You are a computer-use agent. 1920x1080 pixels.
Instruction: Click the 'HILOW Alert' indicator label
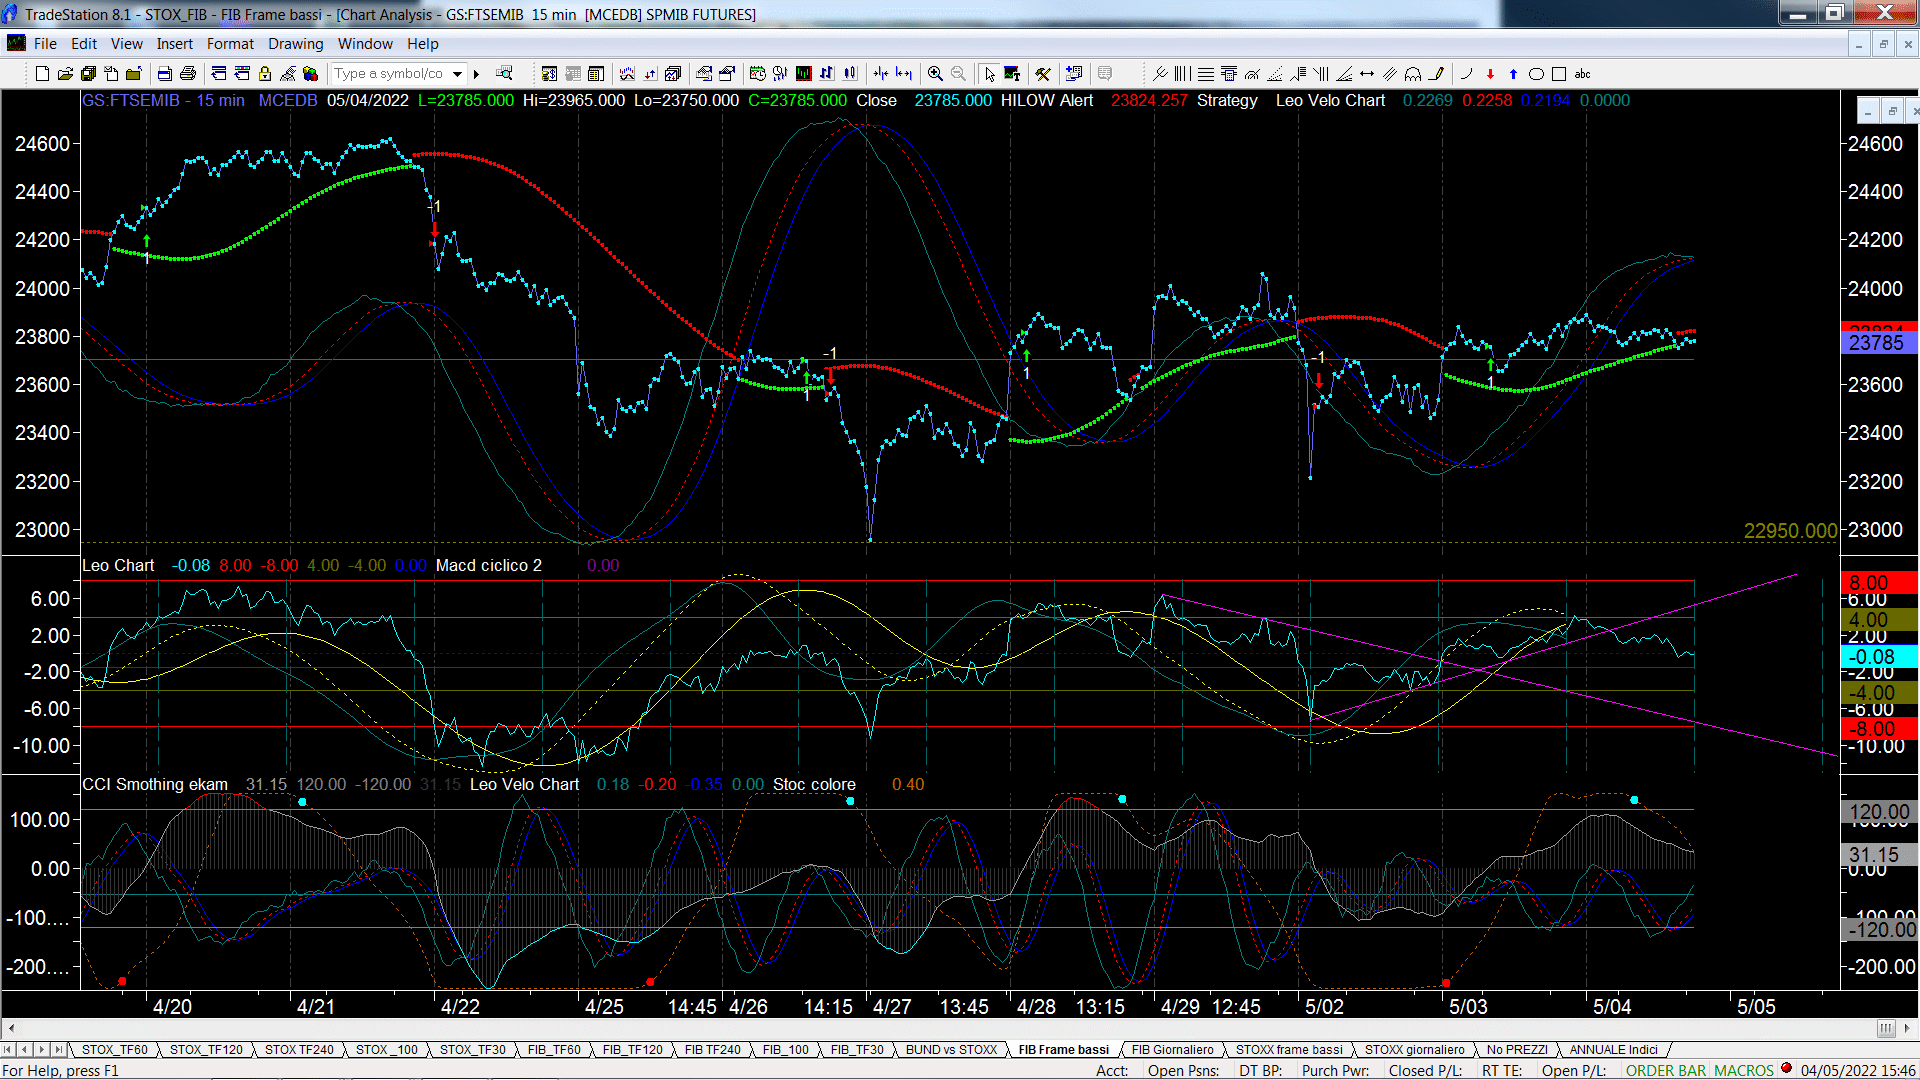1047,101
